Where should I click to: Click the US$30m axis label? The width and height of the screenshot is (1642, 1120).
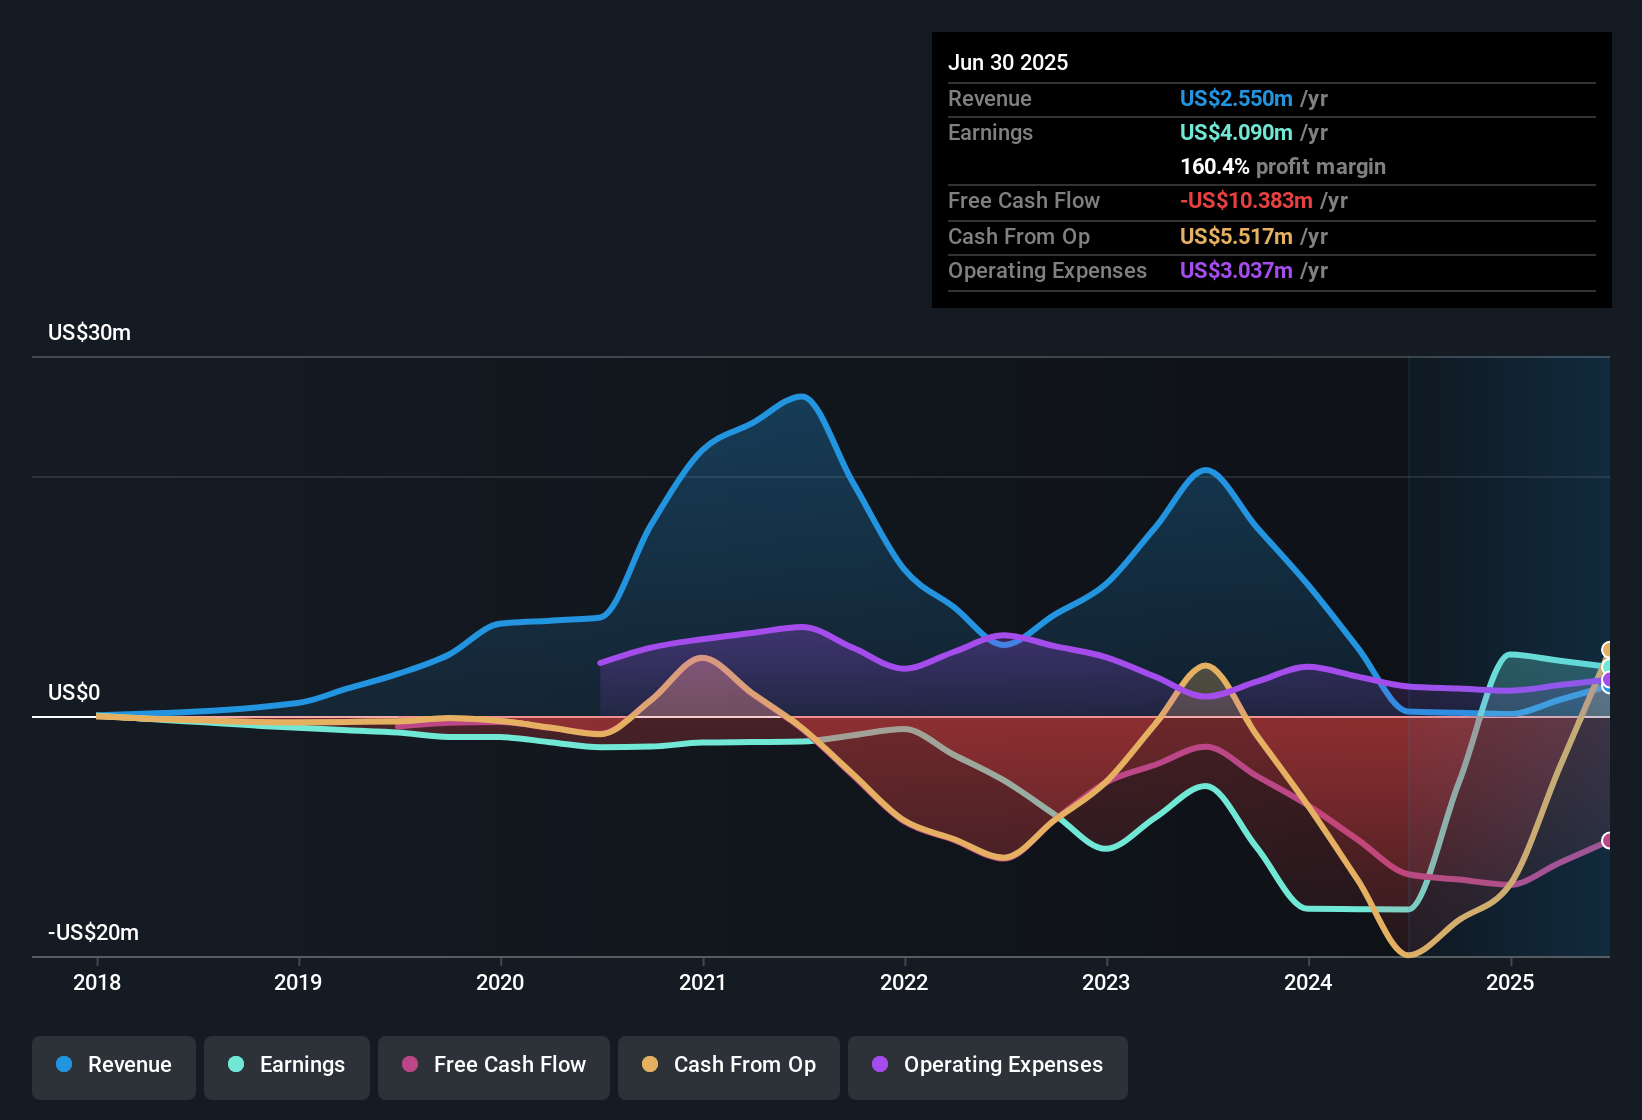coord(90,333)
